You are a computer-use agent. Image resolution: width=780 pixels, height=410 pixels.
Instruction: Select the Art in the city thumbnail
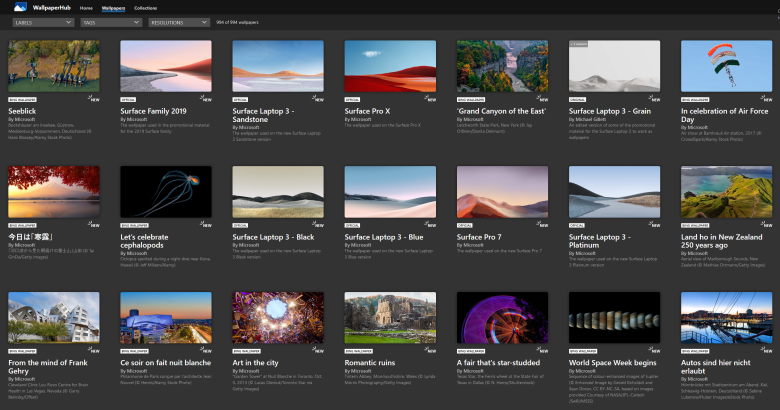[278, 318]
